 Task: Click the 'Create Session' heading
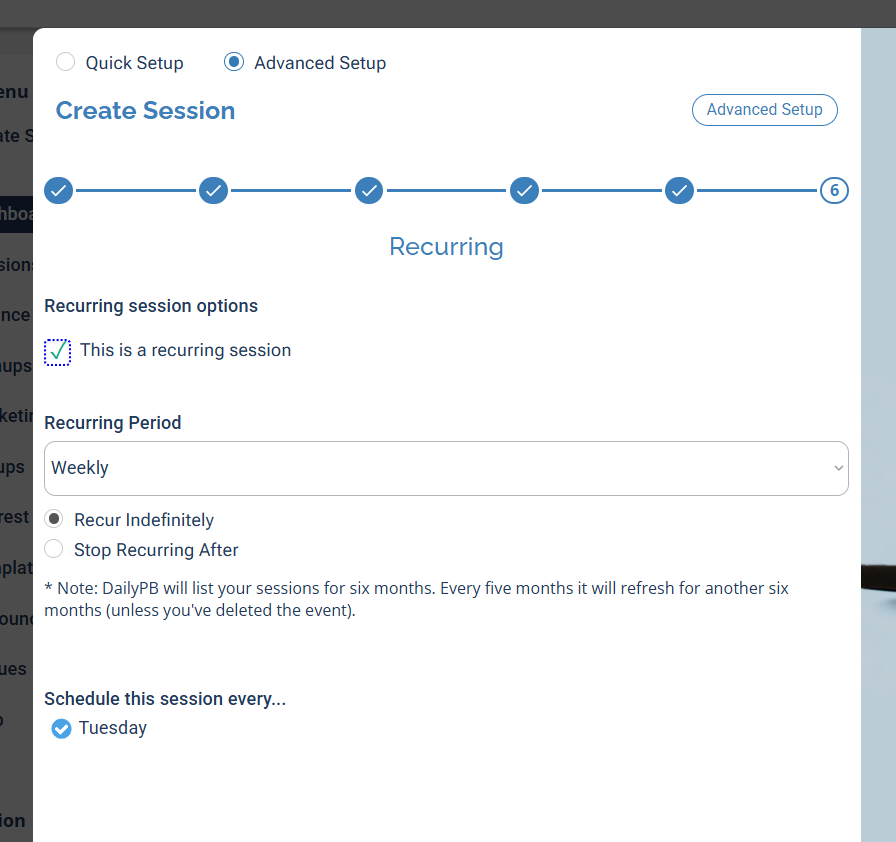pos(145,111)
